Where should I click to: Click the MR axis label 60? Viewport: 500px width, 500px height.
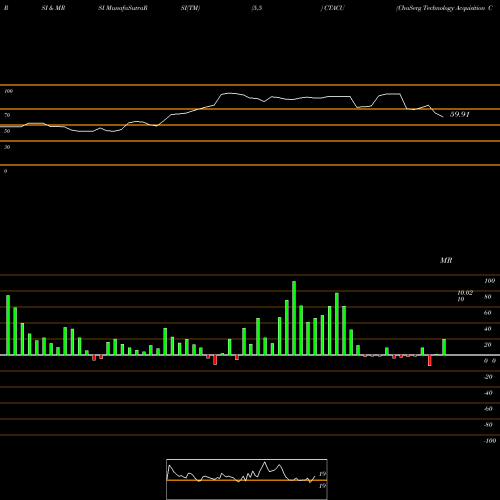pyautogui.click(x=488, y=313)
